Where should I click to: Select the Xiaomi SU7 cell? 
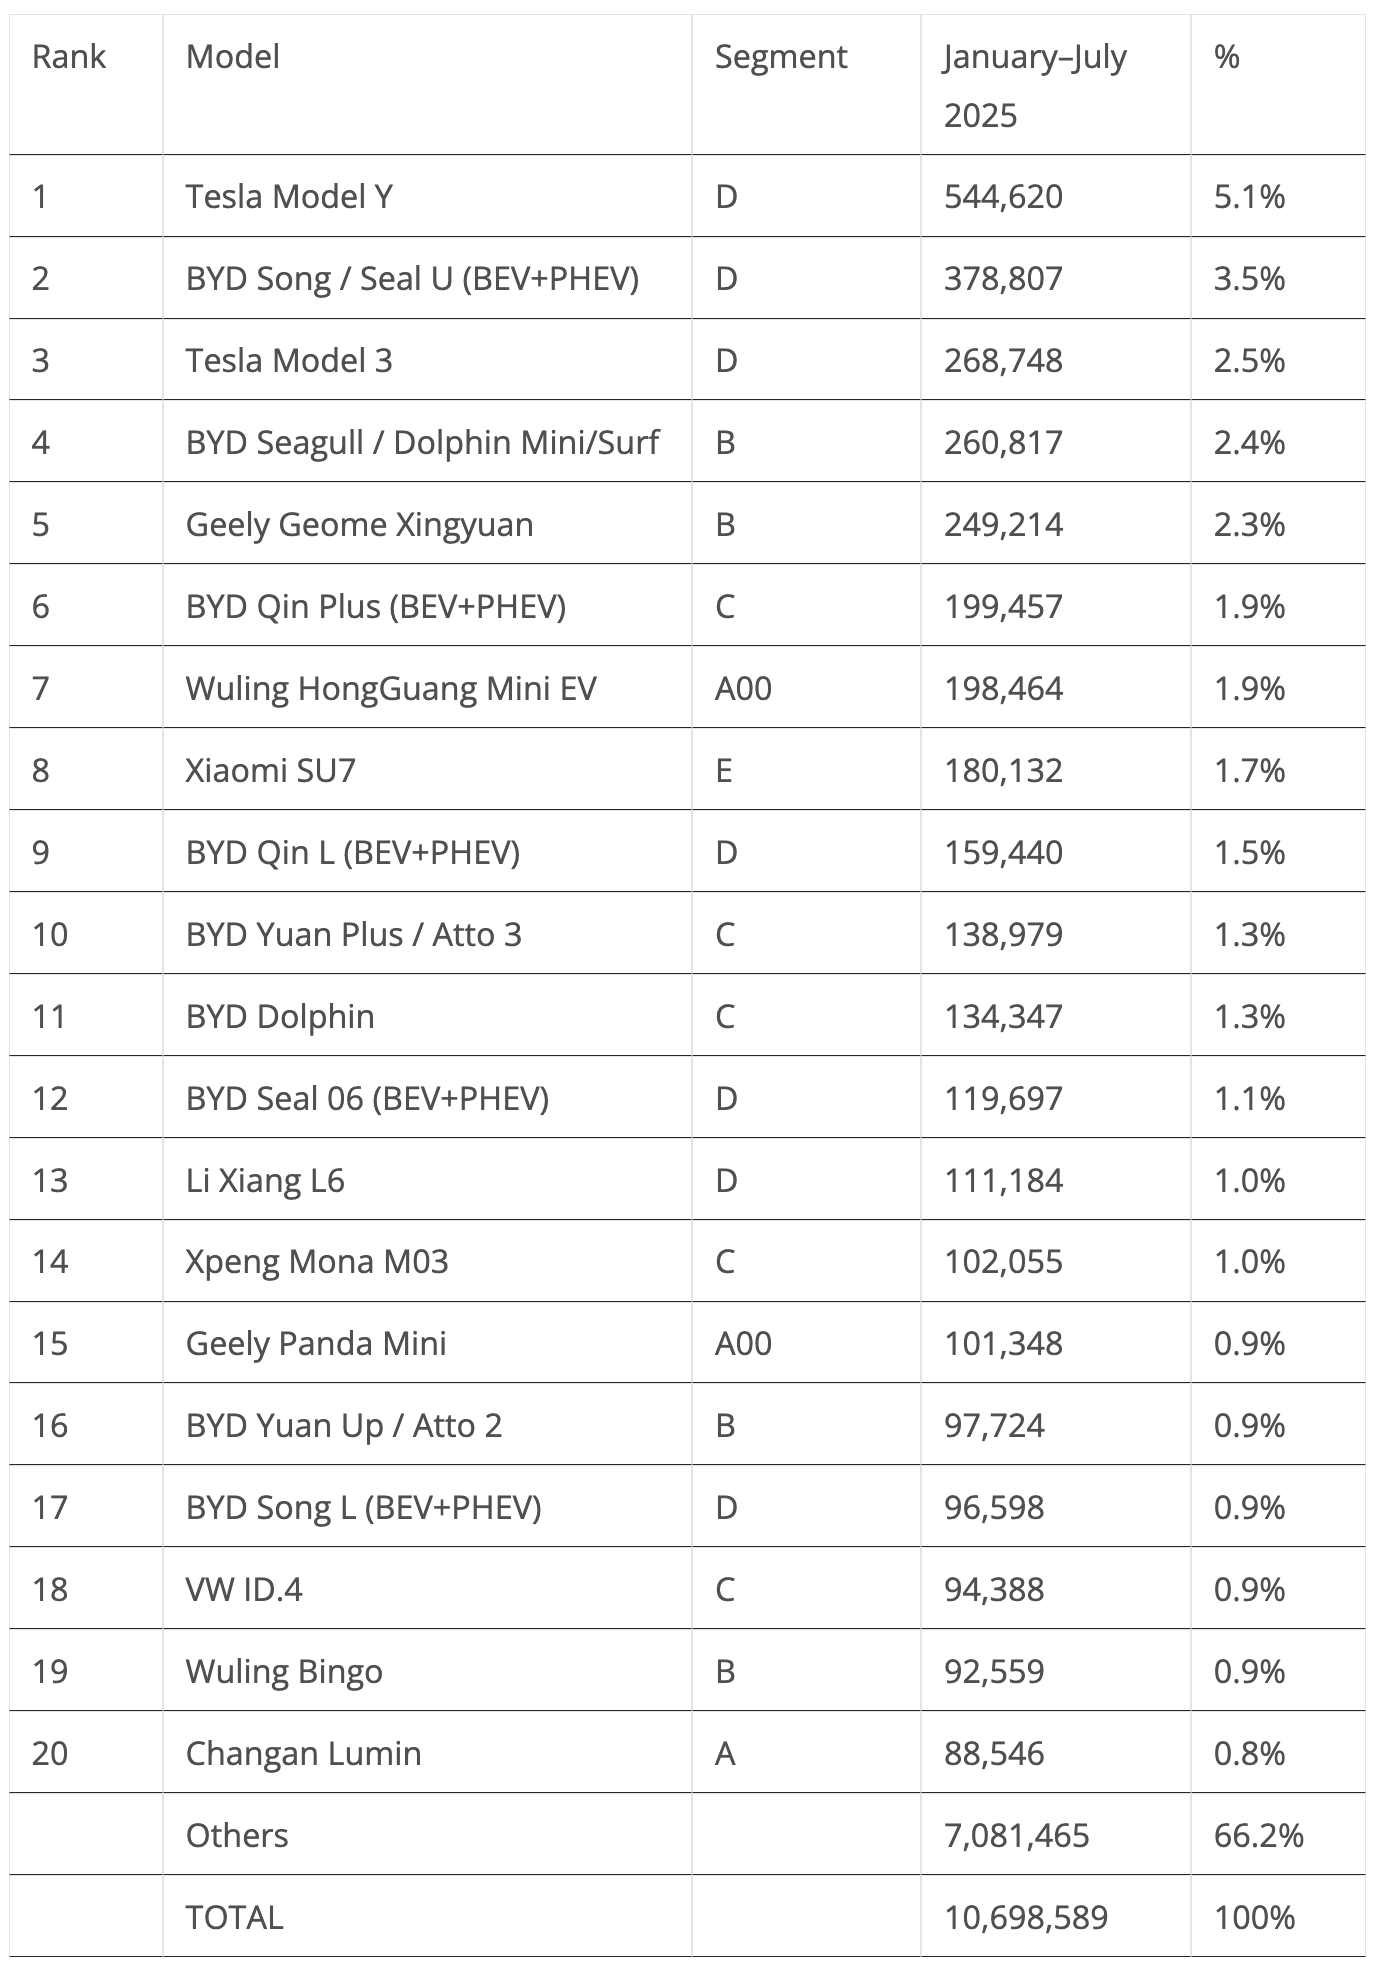270,771
